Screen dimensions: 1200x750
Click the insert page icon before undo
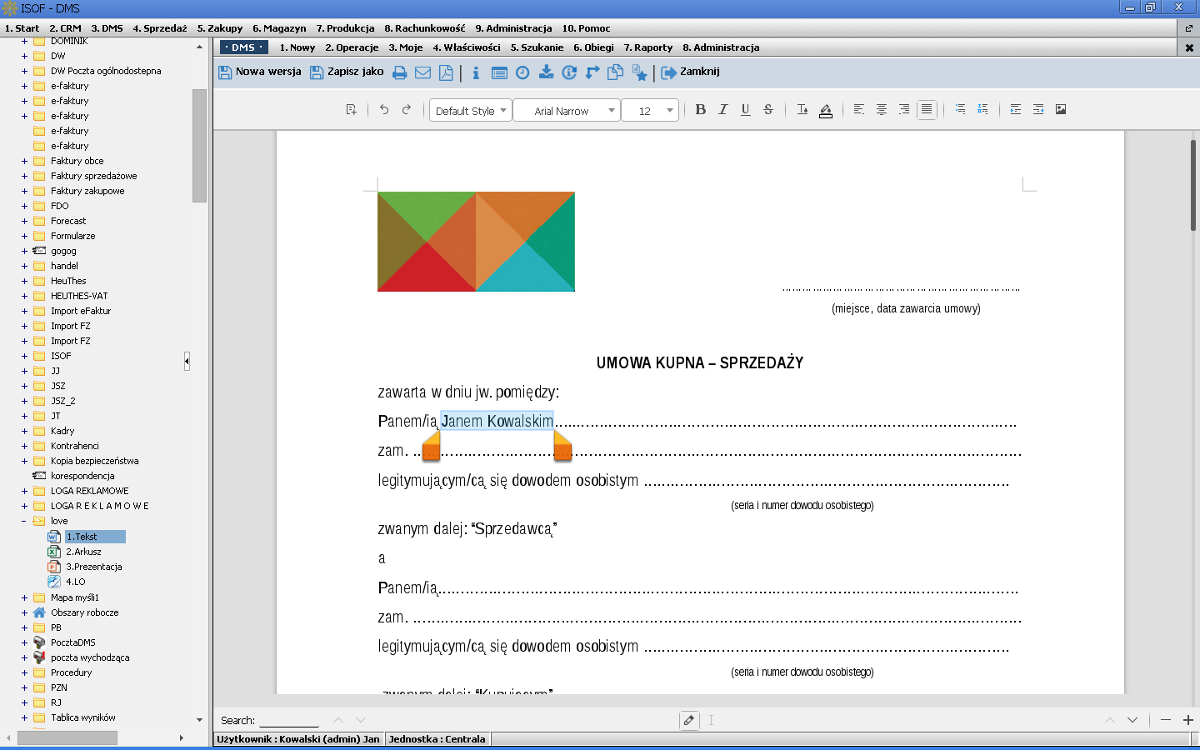(352, 110)
